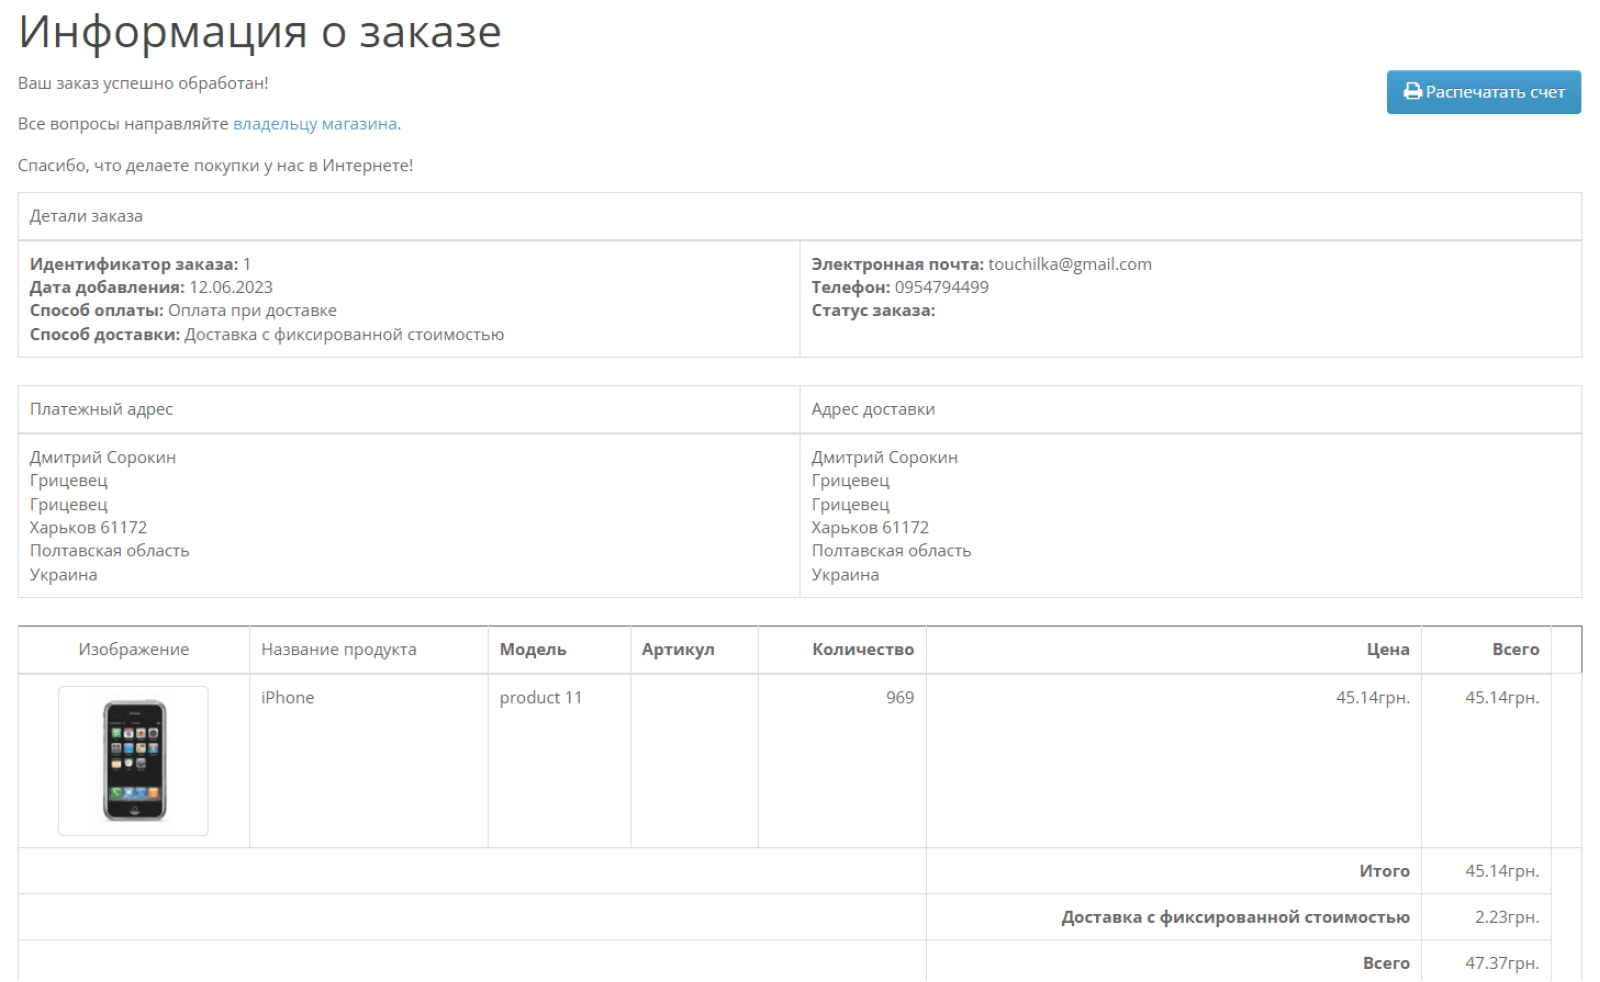Click Харьков 61172 in delivery address

coord(870,527)
